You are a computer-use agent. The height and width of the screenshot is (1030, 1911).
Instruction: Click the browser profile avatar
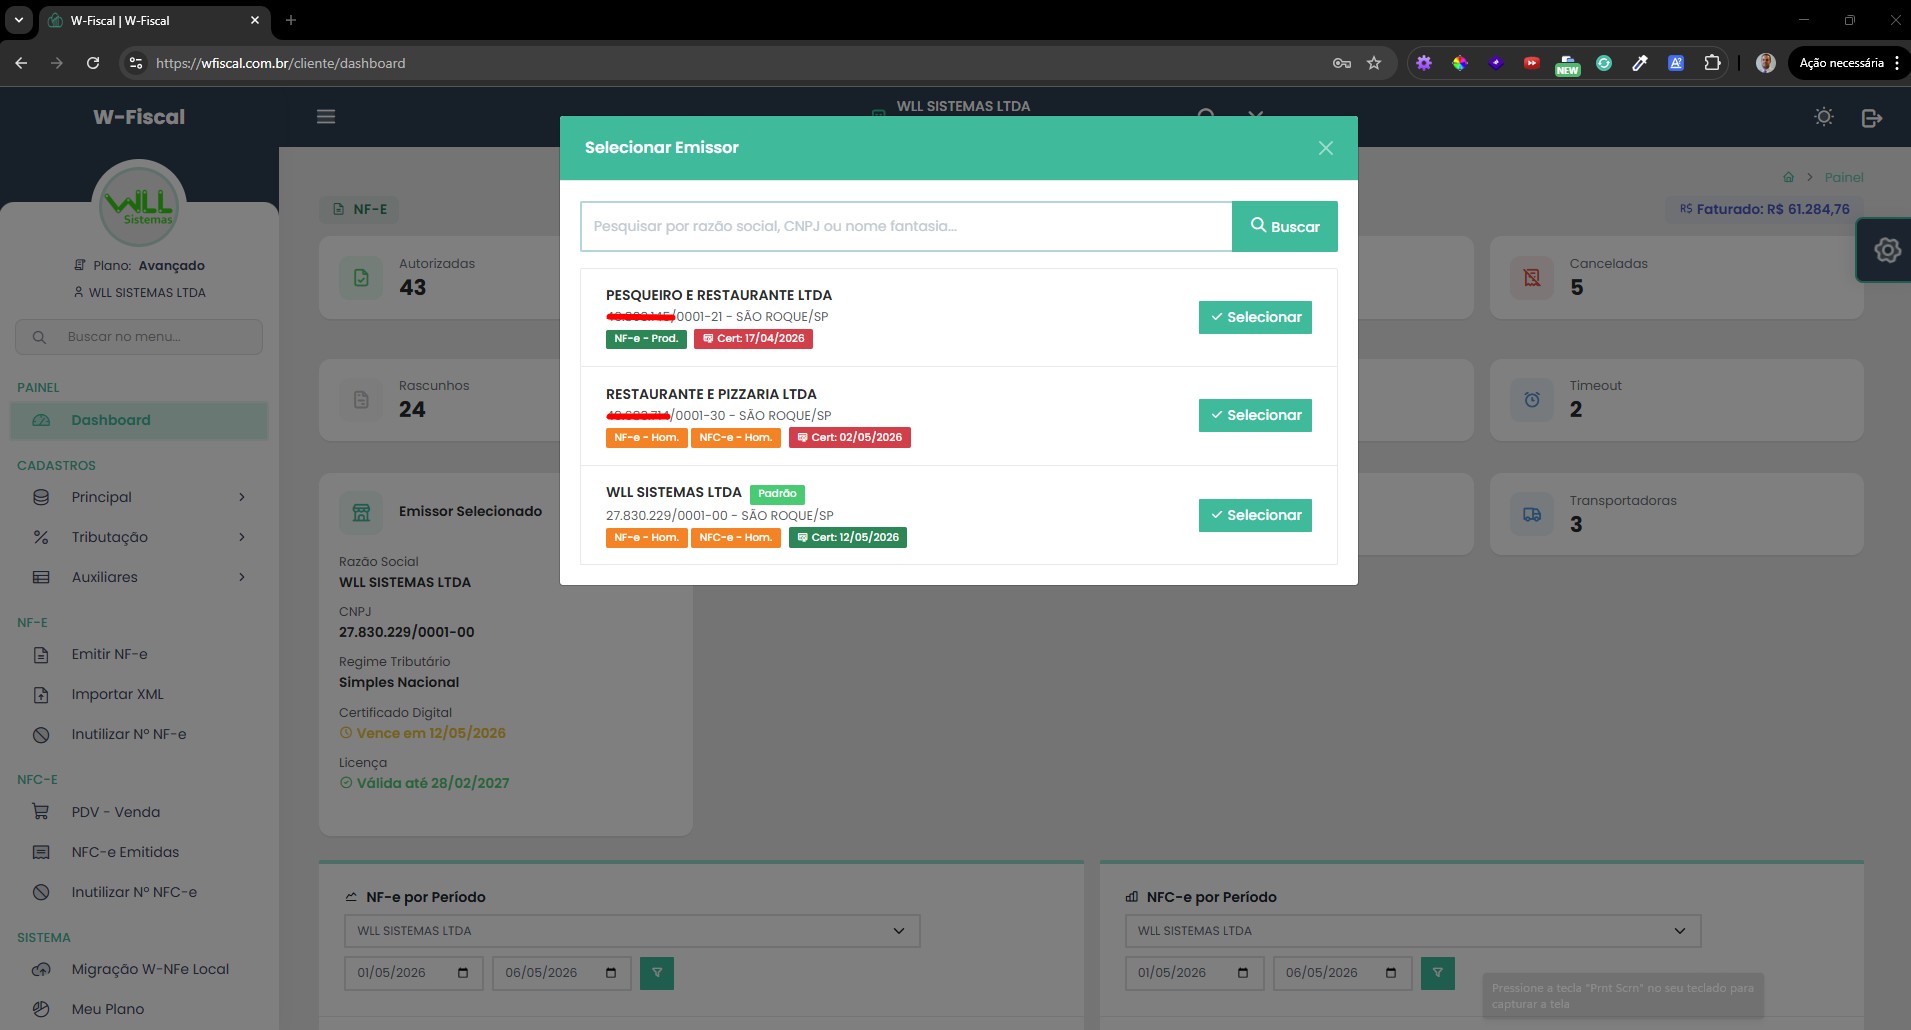[x=1766, y=63]
